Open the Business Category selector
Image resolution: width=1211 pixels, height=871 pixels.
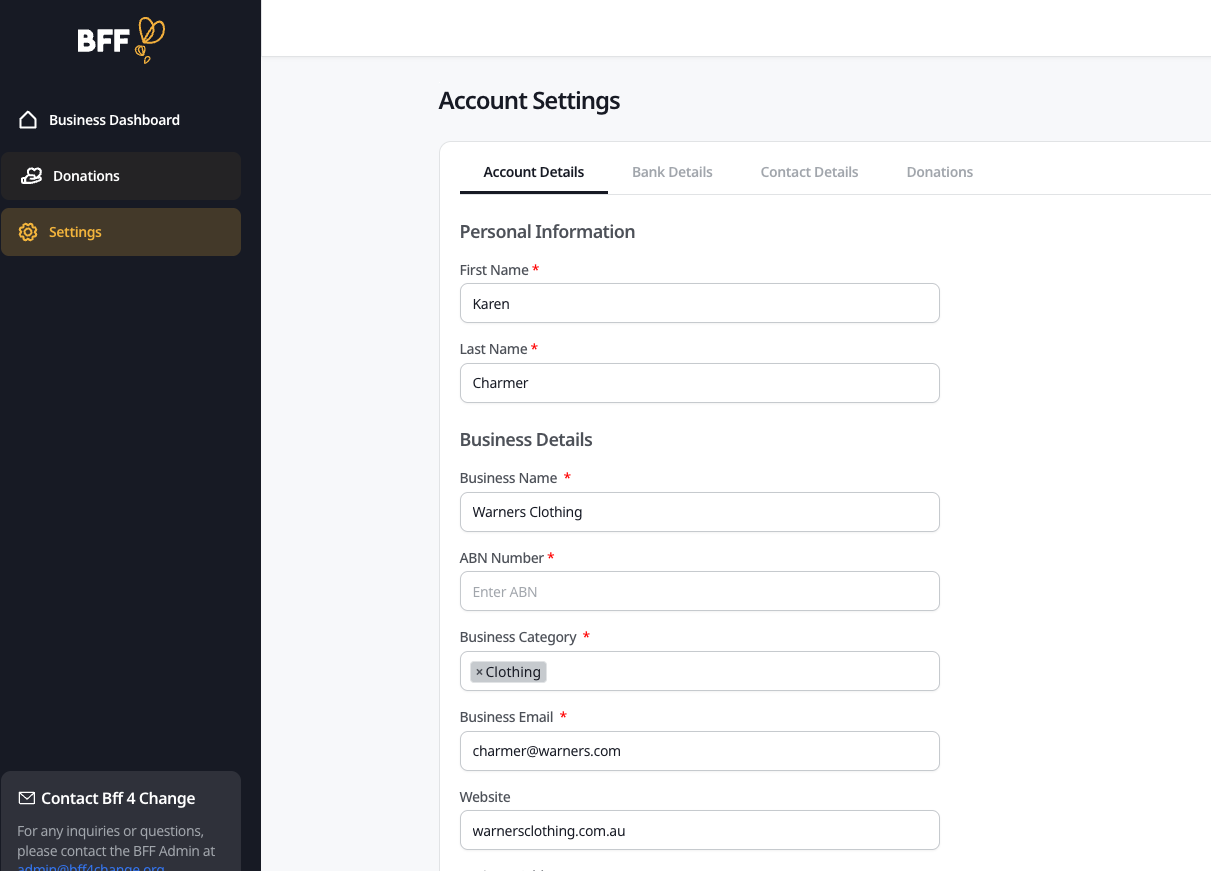pos(699,671)
